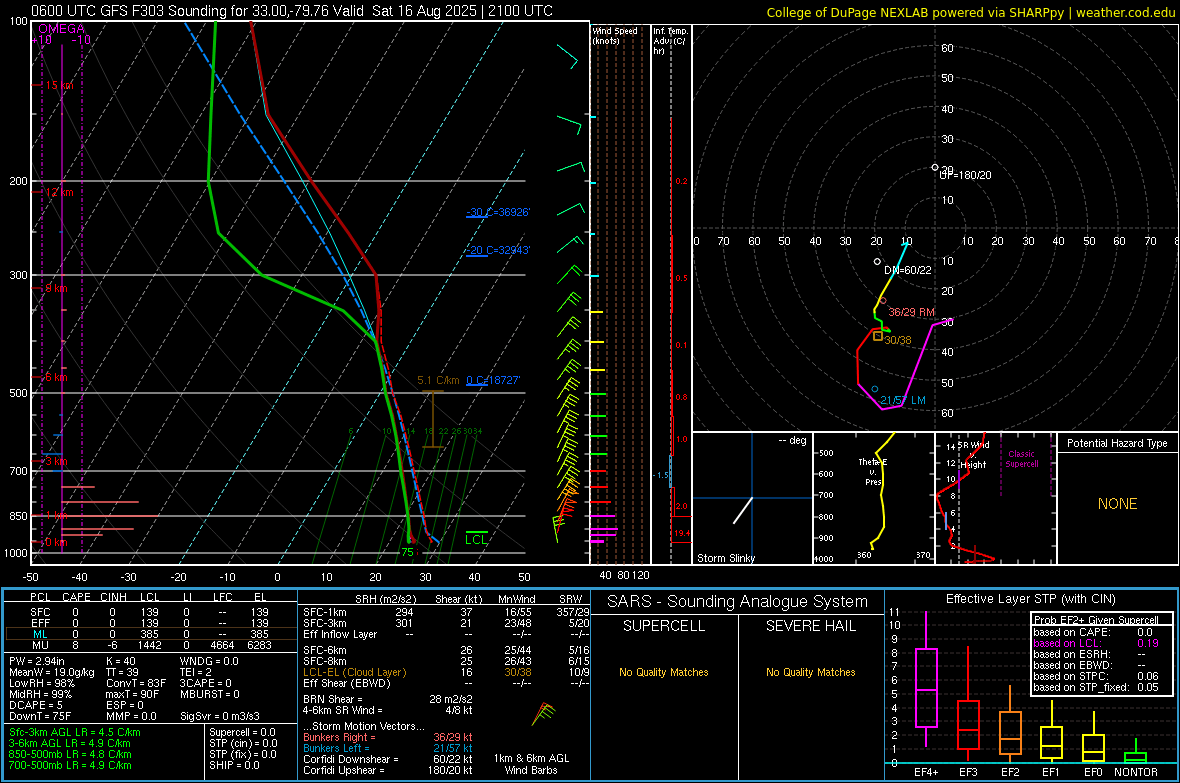Click the Corfidi Downshear line

coord(388,759)
